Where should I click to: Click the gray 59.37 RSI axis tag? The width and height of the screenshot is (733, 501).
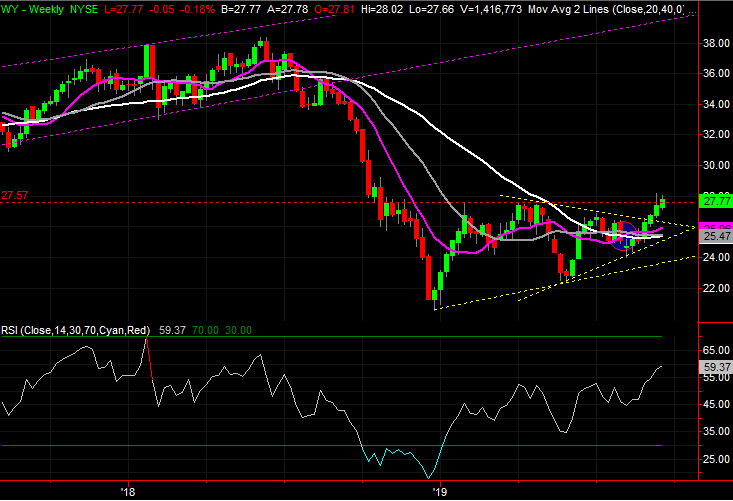717,367
